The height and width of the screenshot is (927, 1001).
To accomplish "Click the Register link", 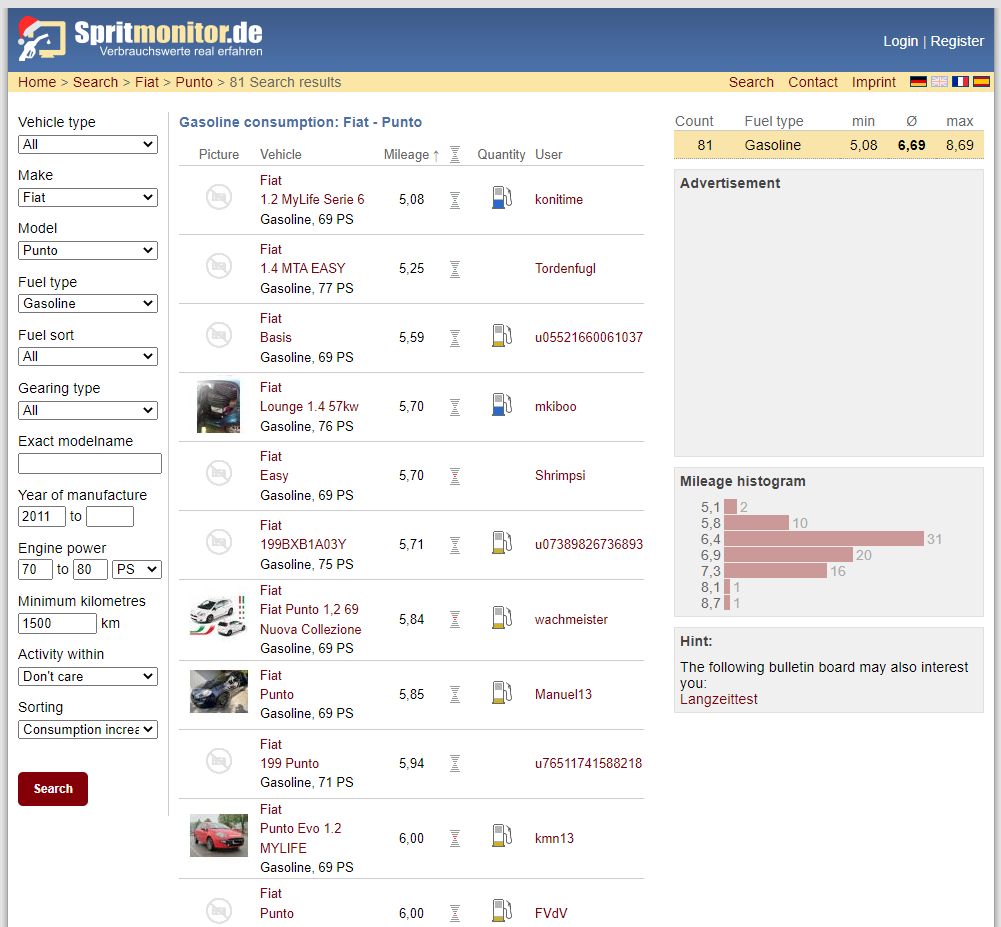I will coord(957,41).
